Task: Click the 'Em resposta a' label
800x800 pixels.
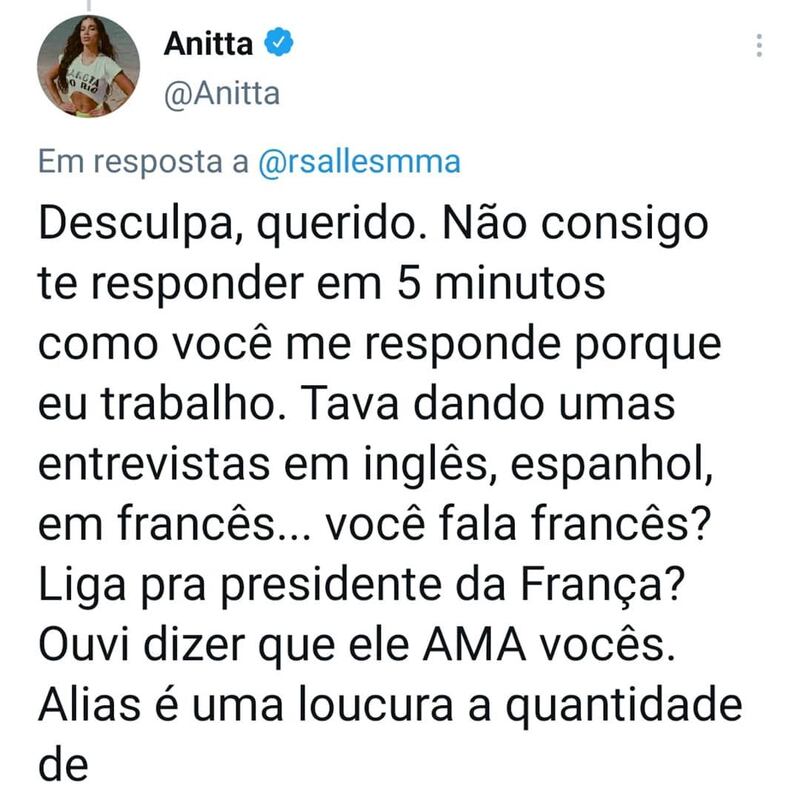Action: coord(143,162)
